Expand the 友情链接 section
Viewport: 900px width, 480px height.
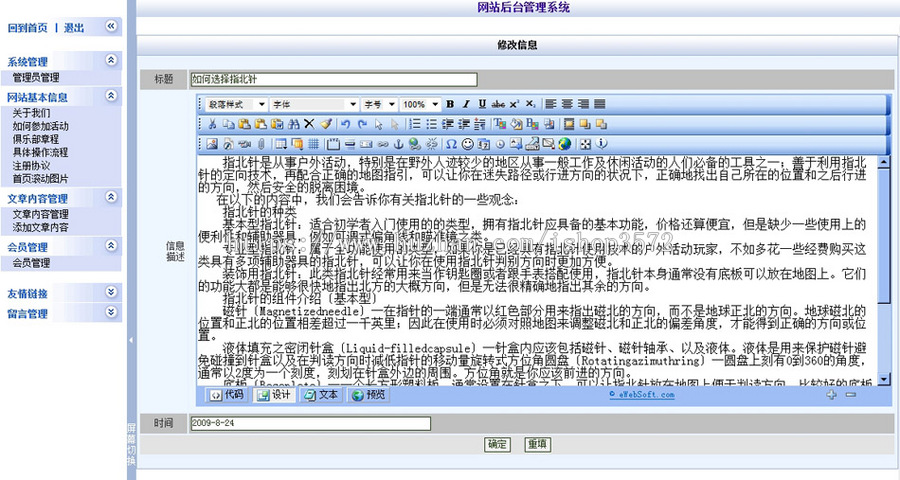coord(111,292)
